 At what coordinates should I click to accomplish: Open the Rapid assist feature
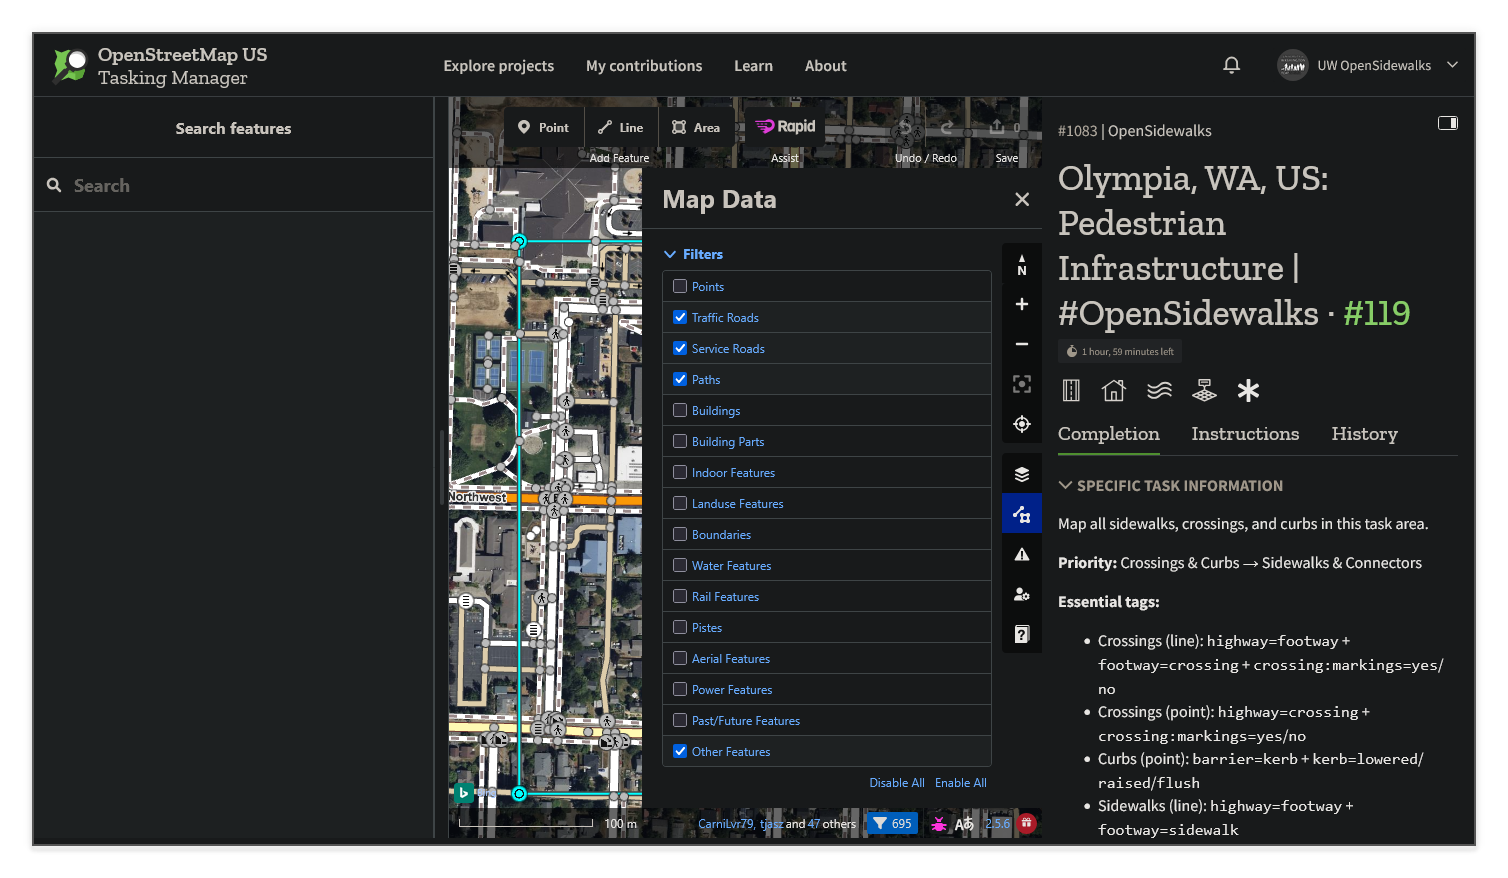[785, 126]
